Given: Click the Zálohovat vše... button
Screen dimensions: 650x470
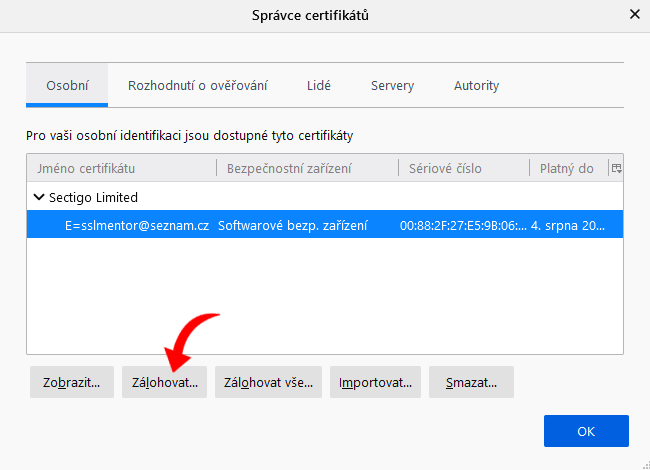Looking at the screenshot, I should 268,382.
